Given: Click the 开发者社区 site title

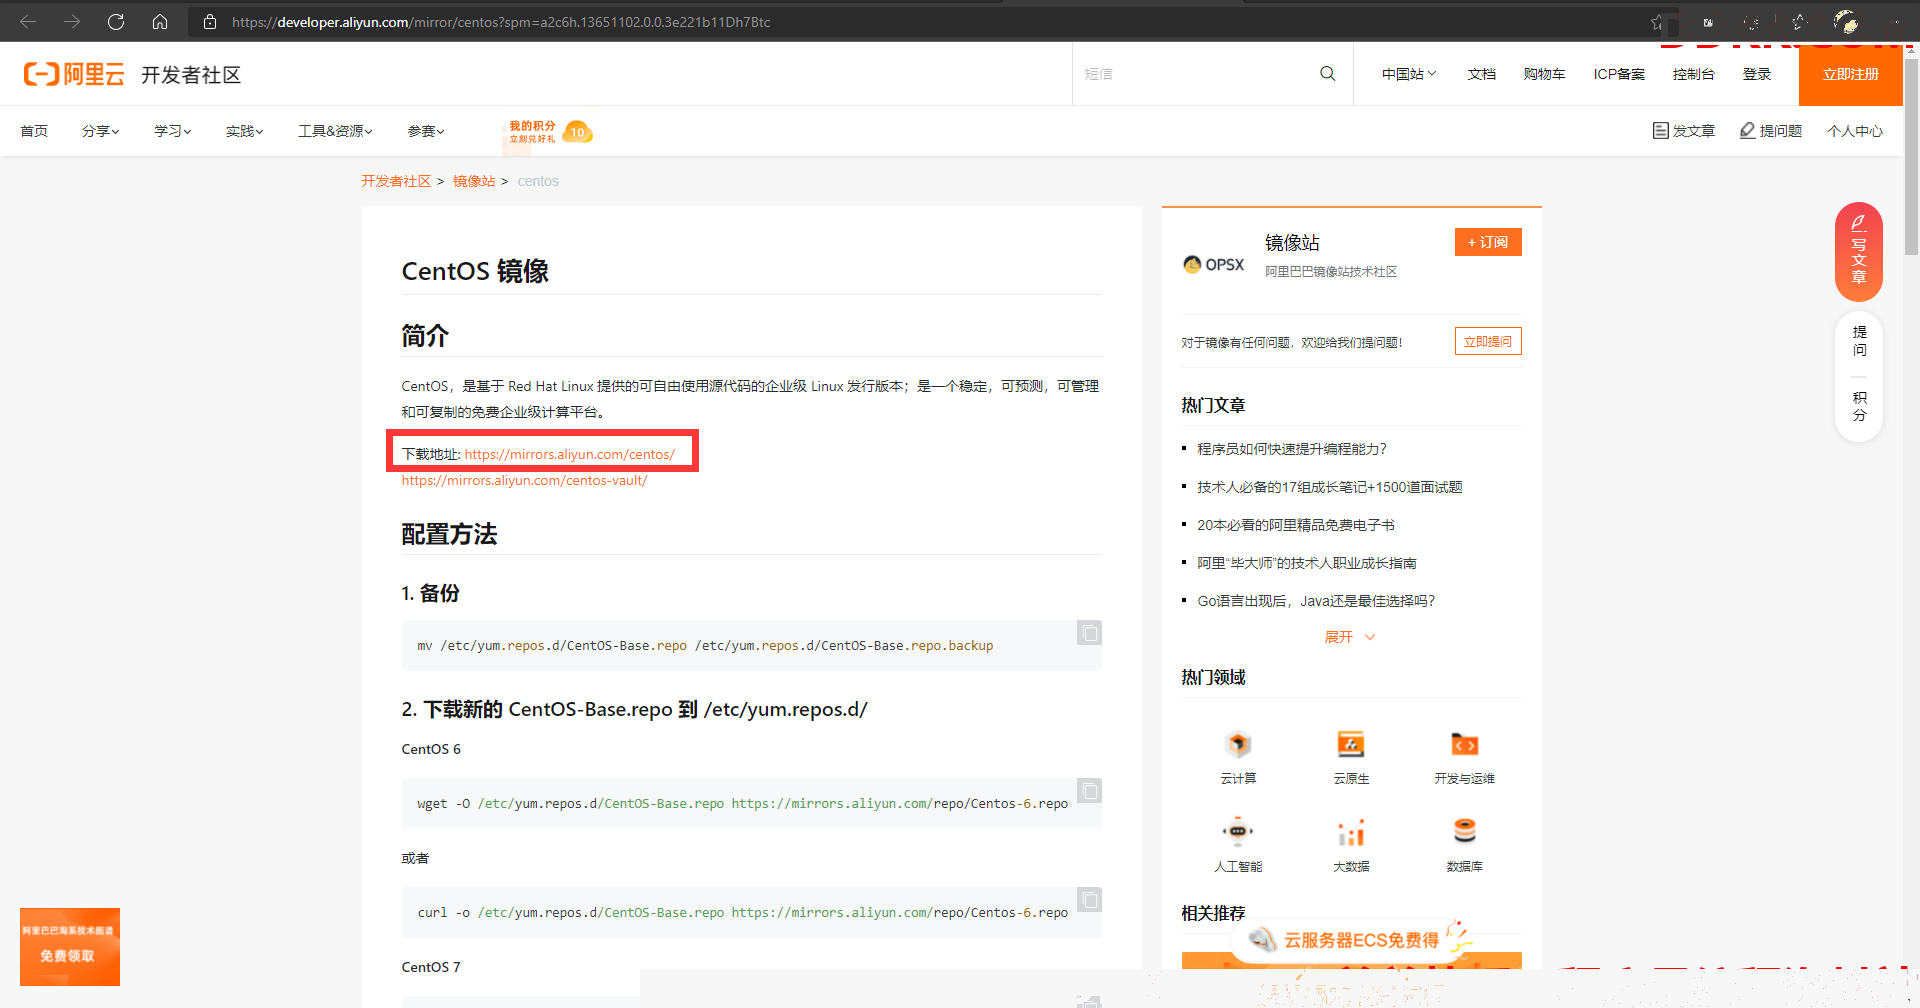Looking at the screenshot, I should (x=191, y=75).
